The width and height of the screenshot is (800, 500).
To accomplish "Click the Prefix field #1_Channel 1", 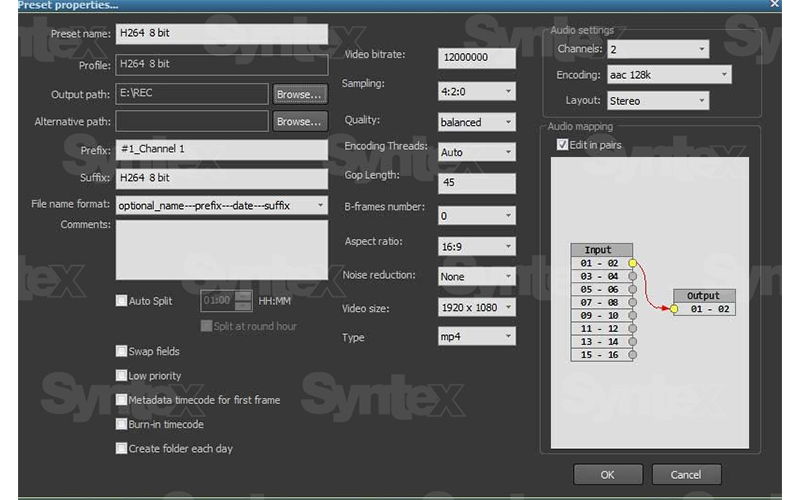I will [221, 149].
